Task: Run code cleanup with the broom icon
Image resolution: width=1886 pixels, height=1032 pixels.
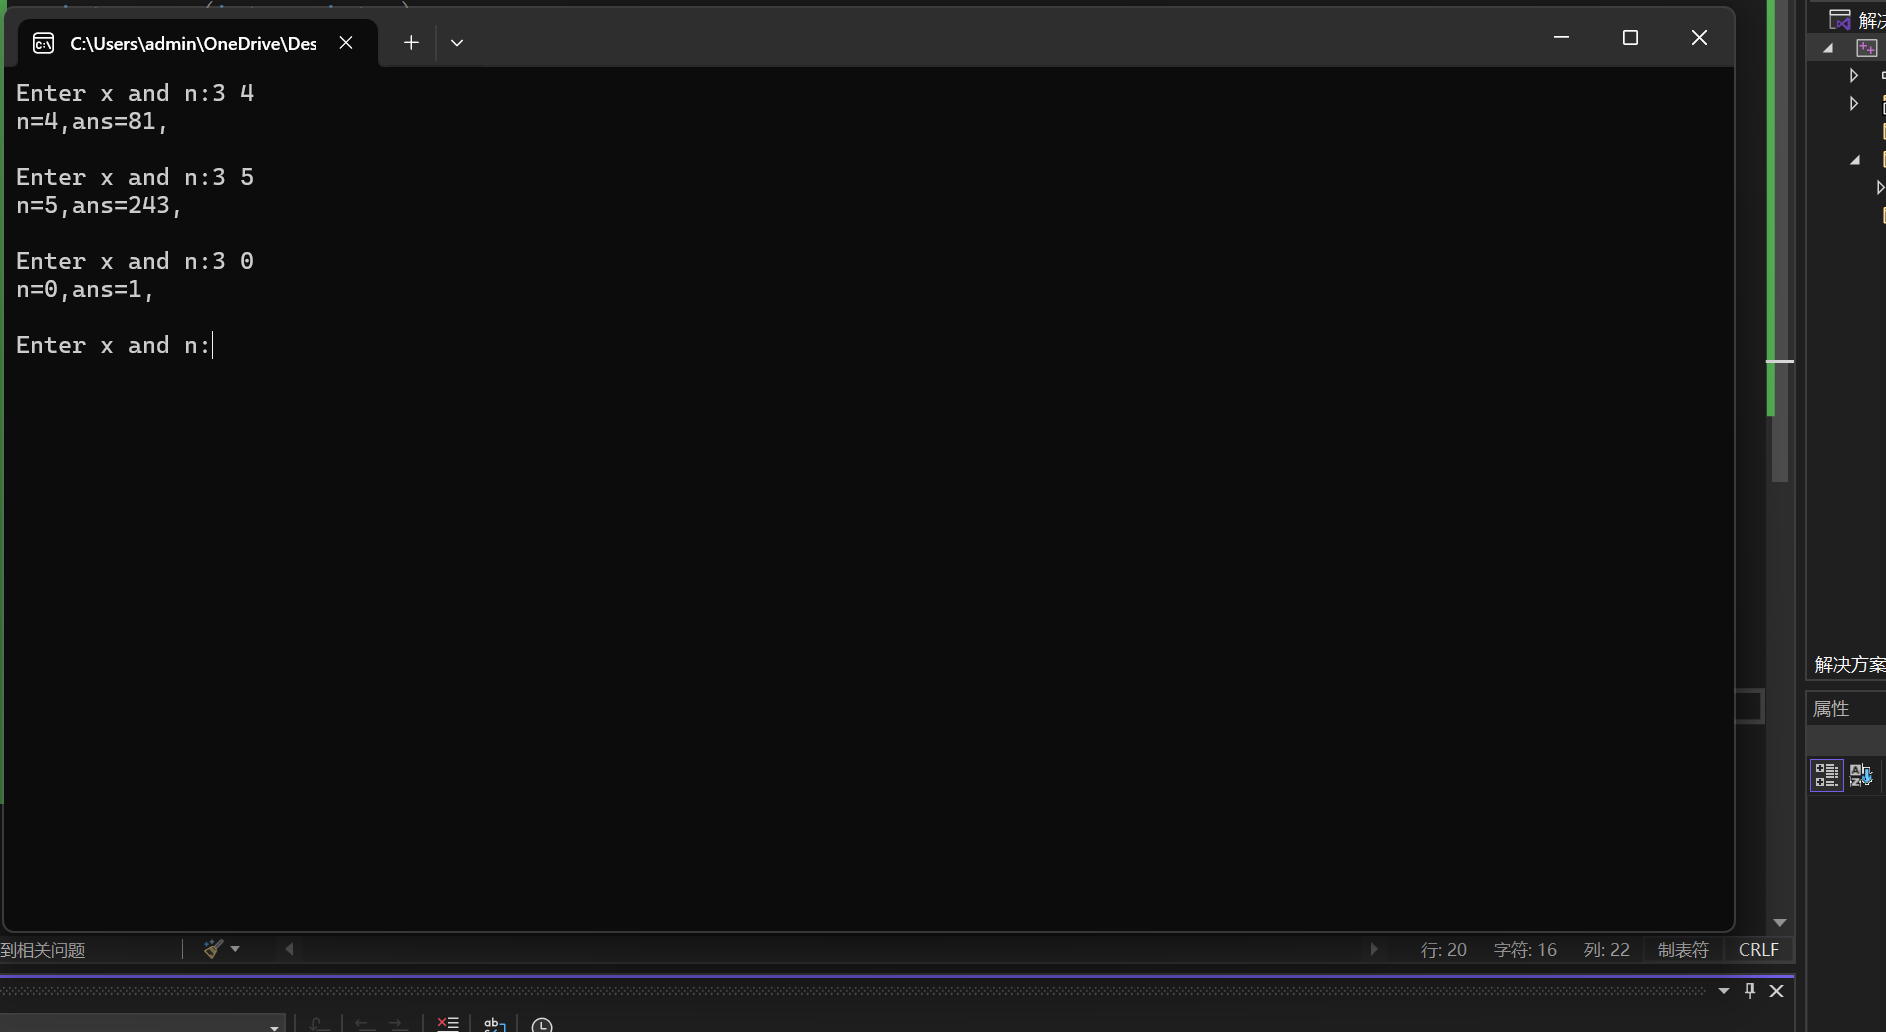Action: pyautogui.click(x=213, y=949)
